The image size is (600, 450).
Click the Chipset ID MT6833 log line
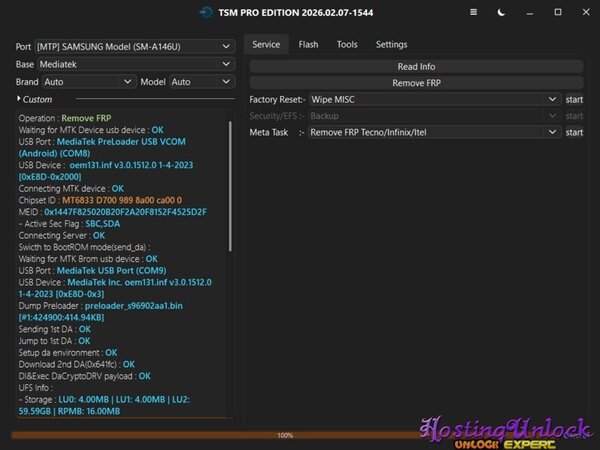pos(100,200)
